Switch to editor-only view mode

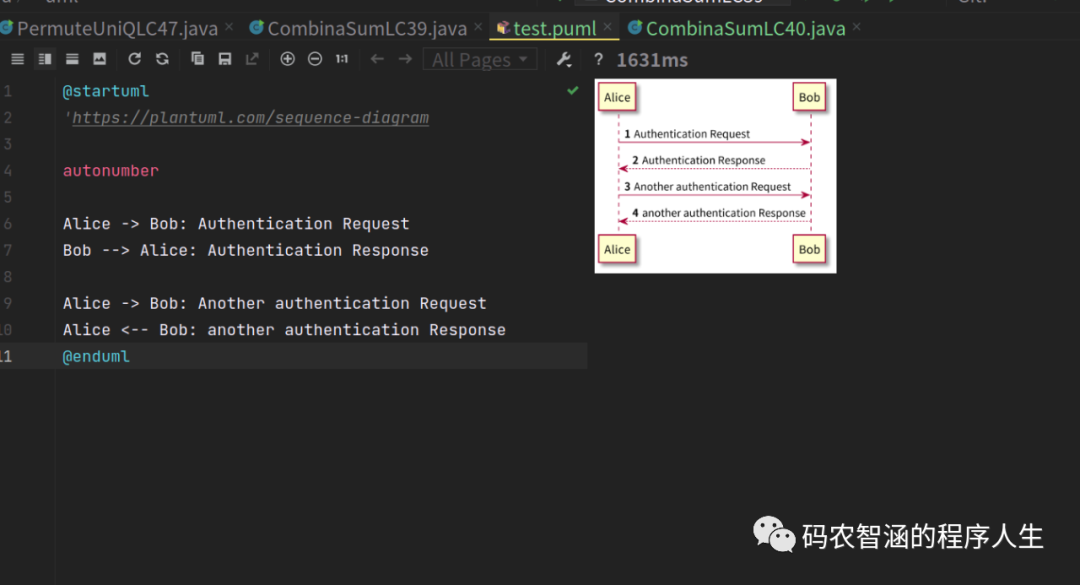pos(18,59)
